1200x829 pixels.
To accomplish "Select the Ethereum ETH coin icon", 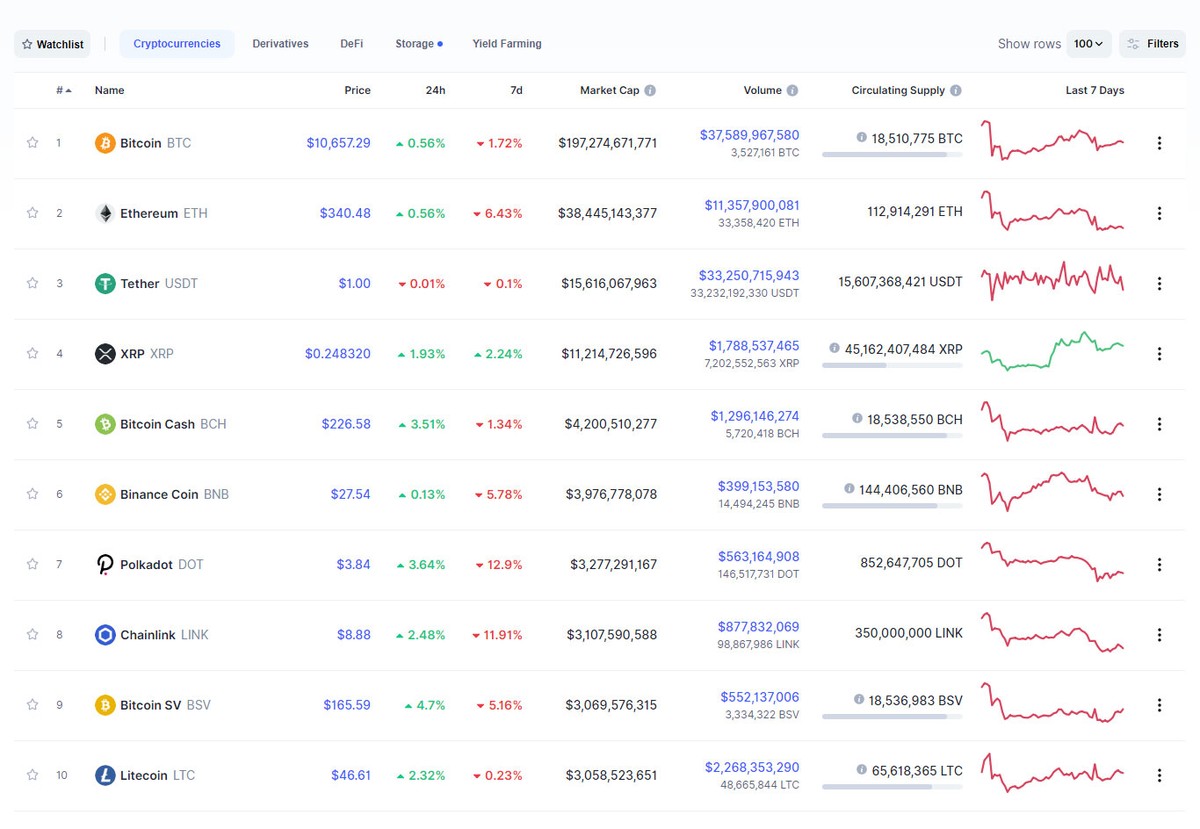I will (x=105, y=213).
